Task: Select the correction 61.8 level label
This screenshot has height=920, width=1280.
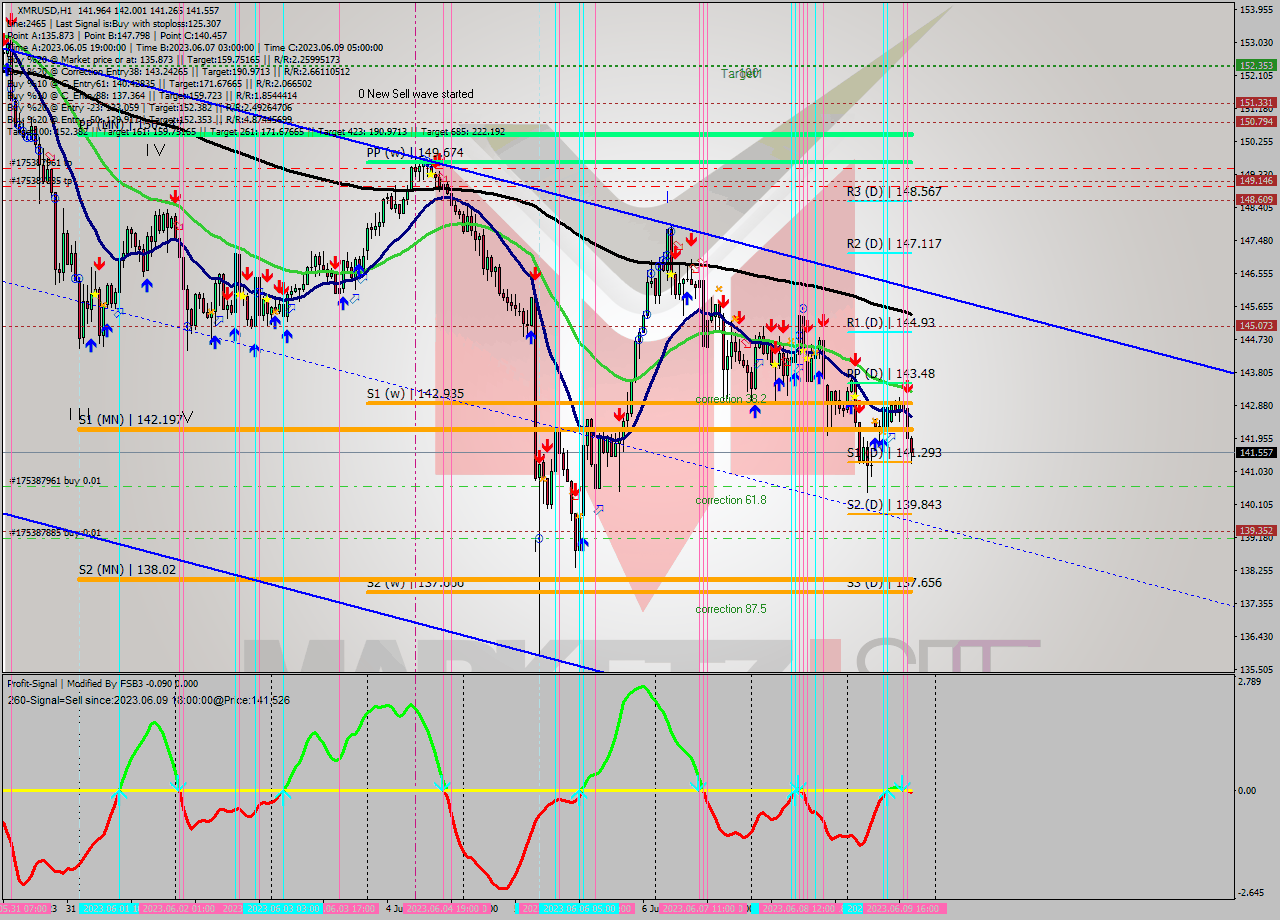Action: (731, 500)
